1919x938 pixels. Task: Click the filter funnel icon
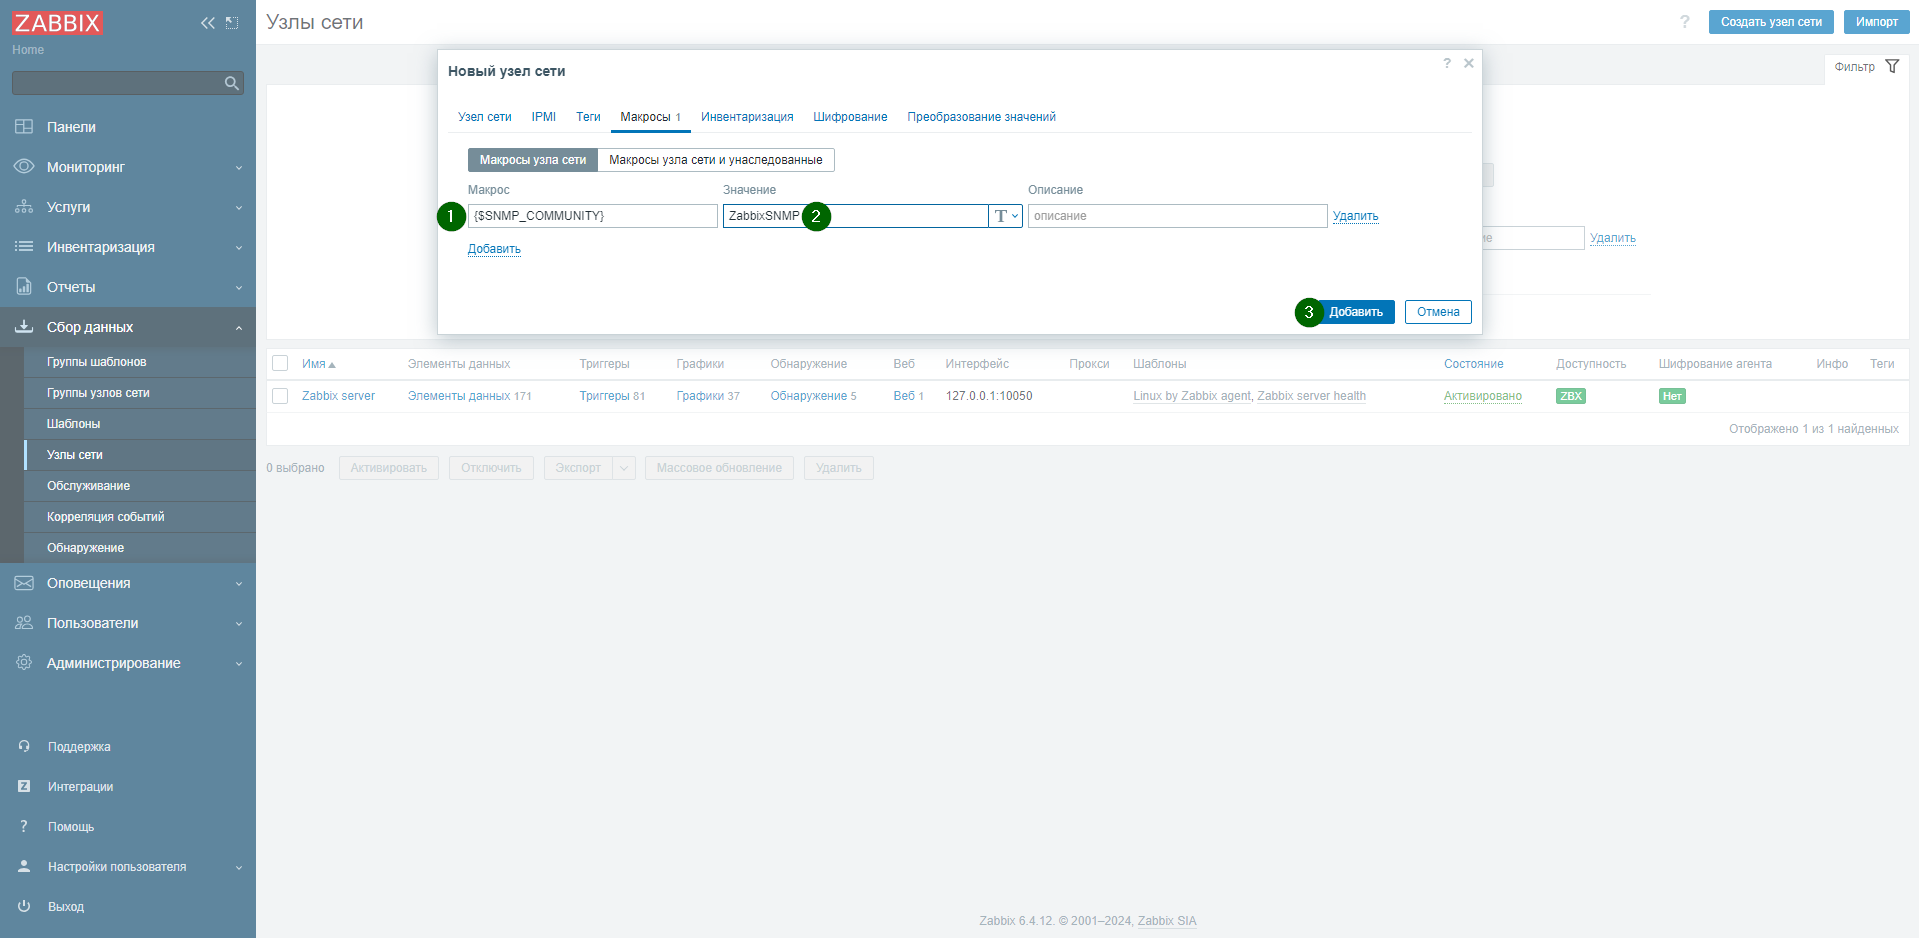[1892, 66]
